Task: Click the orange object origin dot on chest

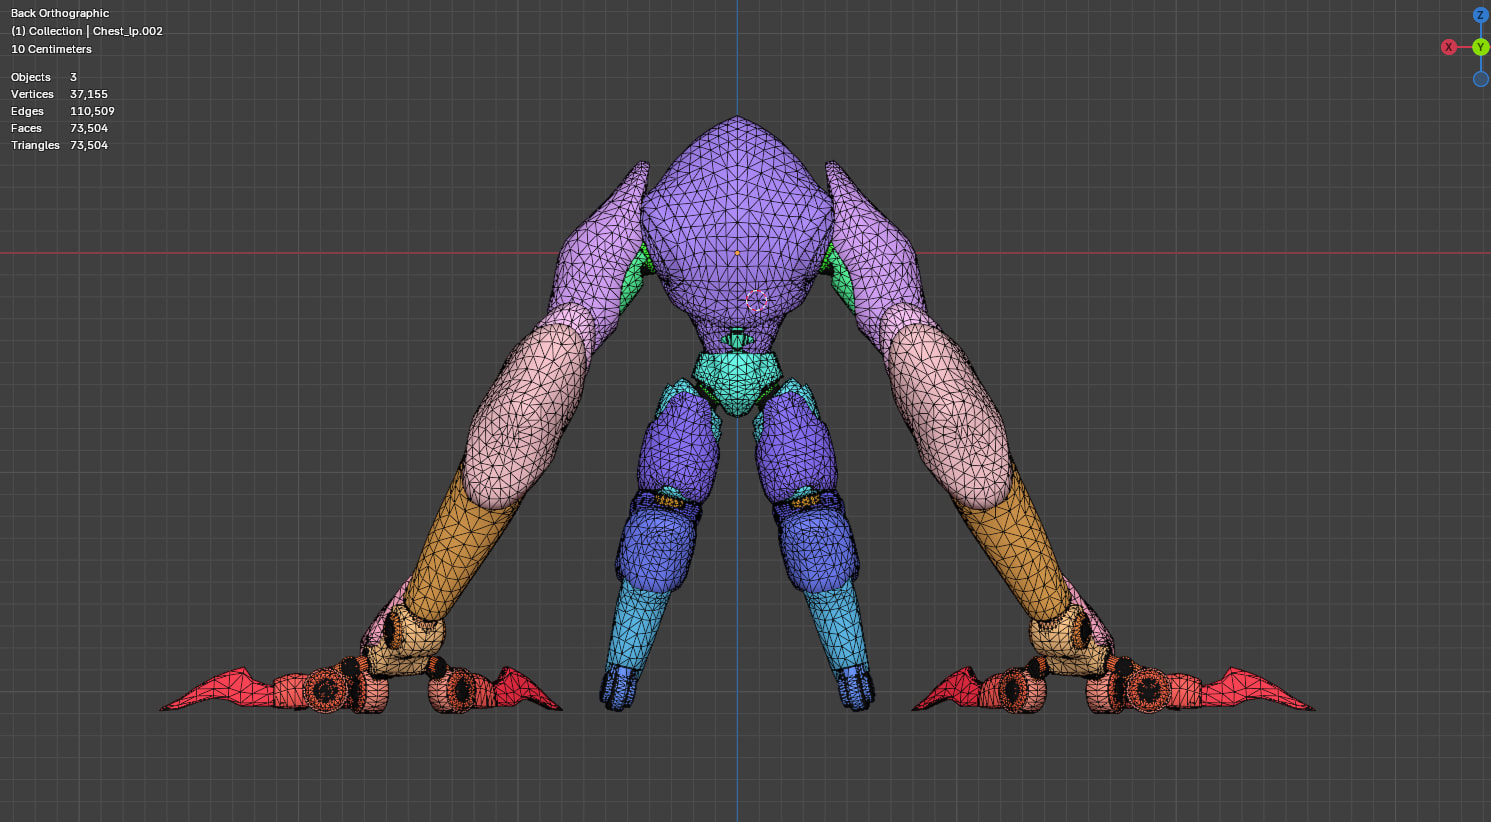Action: [738, 253]
